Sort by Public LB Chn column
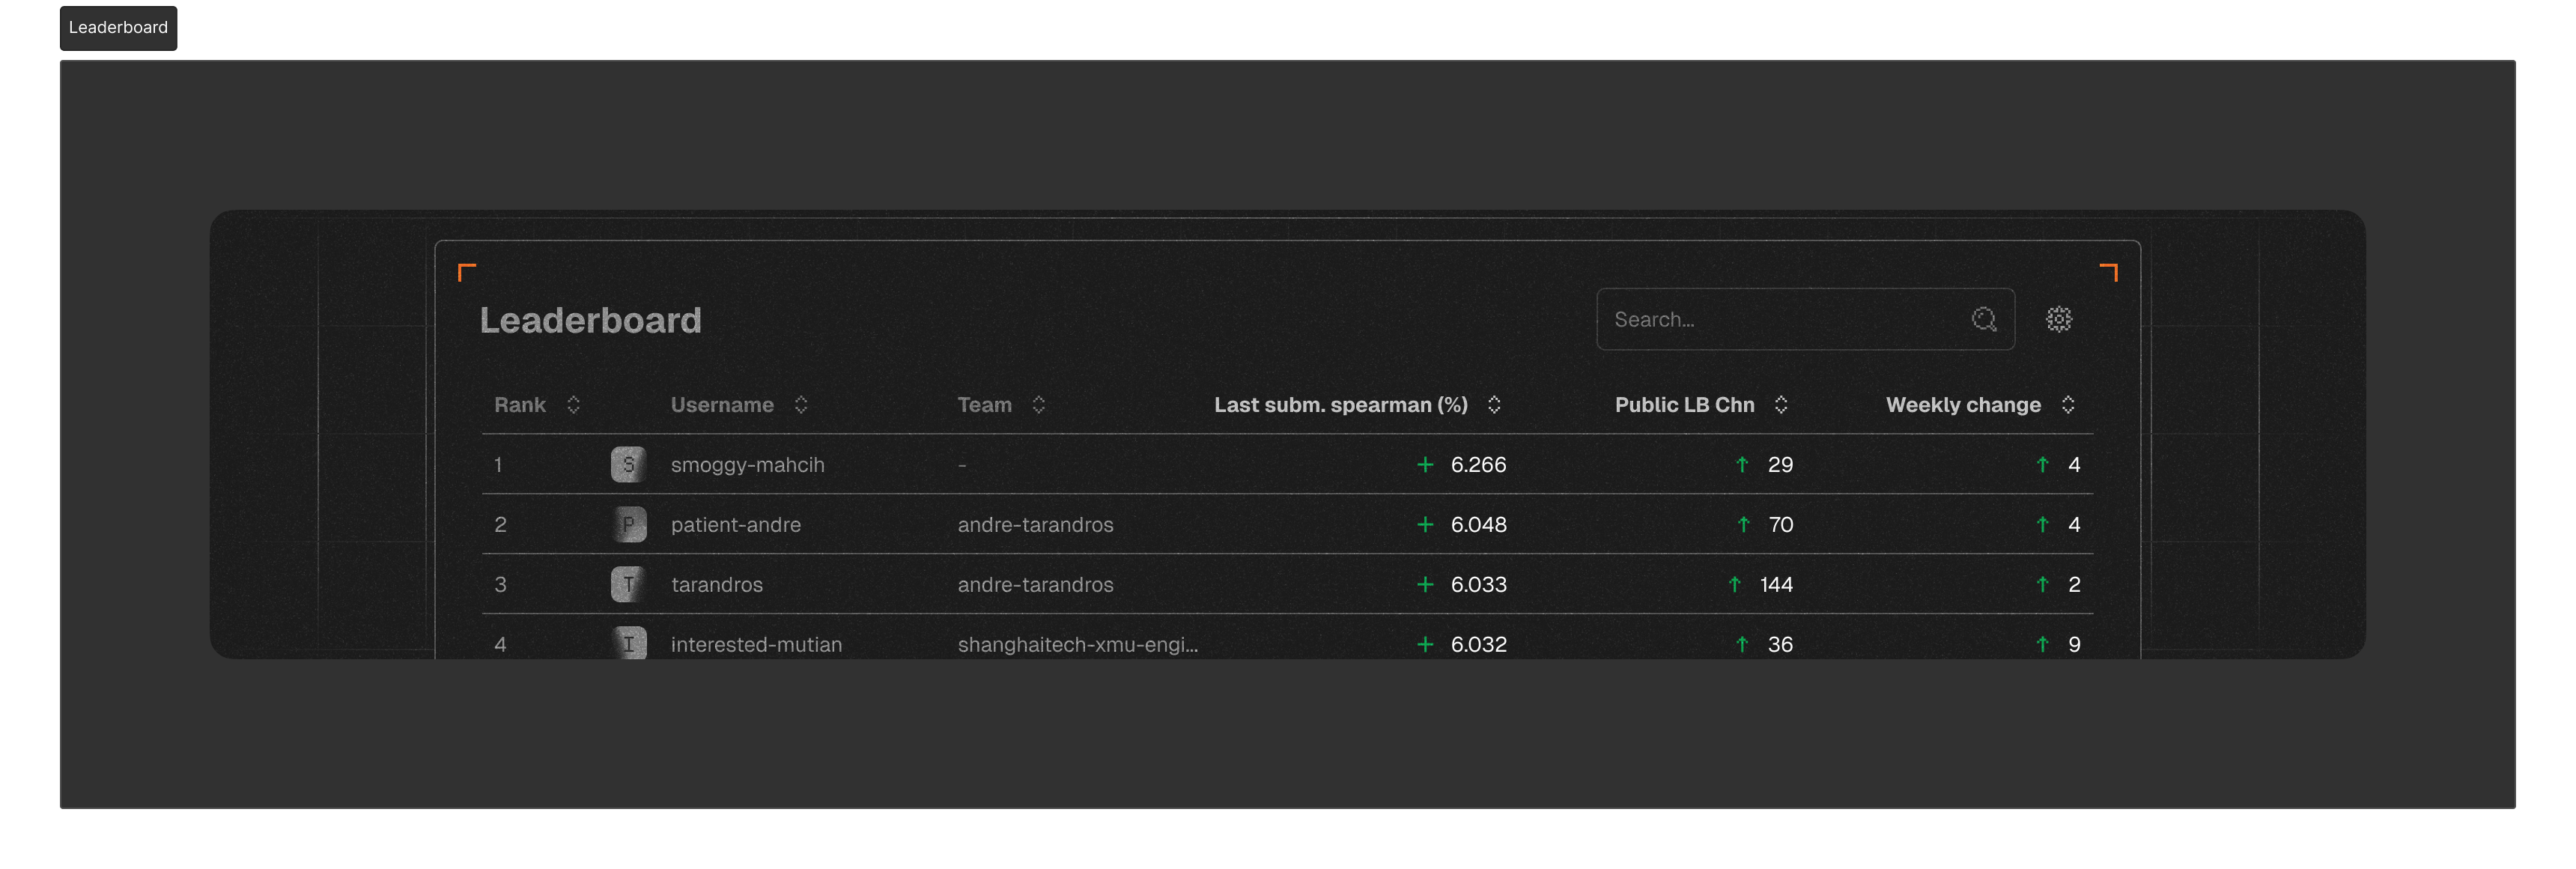 click(x=1780, y=404)
